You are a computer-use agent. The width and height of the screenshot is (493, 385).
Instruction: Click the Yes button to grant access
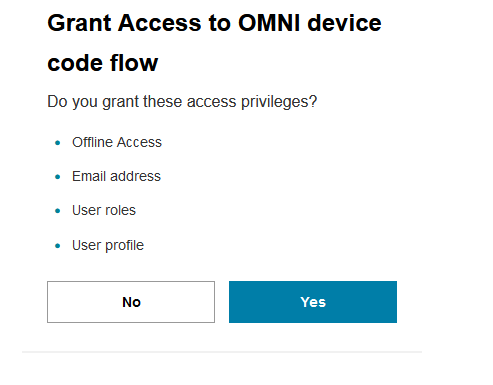pyautogui.click(x=313, y=302)
